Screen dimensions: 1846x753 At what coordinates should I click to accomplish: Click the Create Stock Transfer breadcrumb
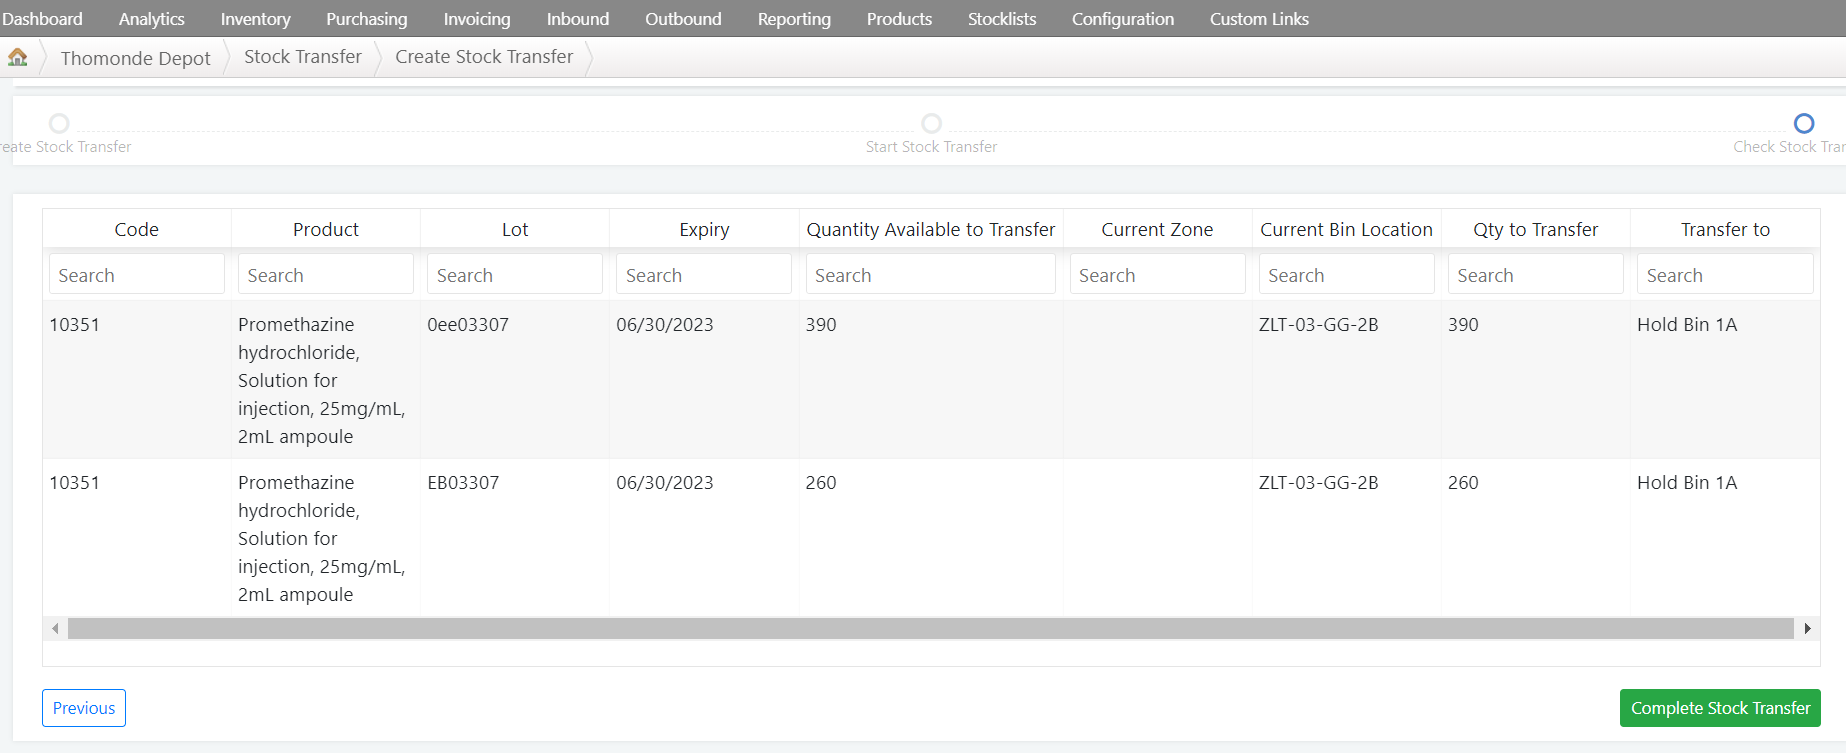coord(484,57)
